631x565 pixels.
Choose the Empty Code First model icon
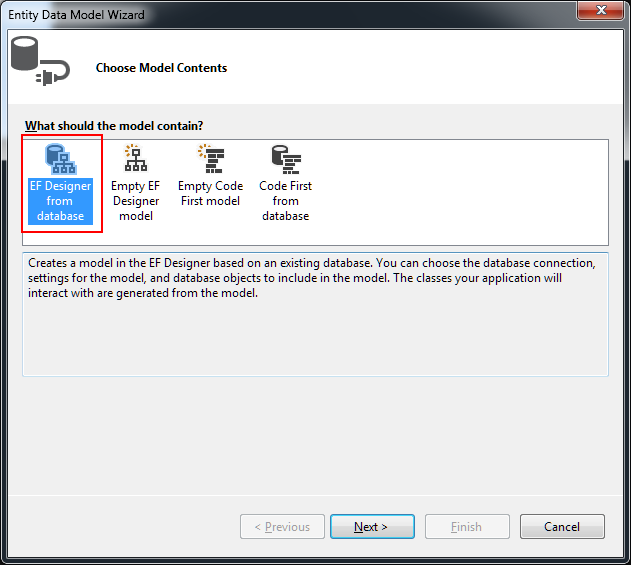tap(211, 159)
